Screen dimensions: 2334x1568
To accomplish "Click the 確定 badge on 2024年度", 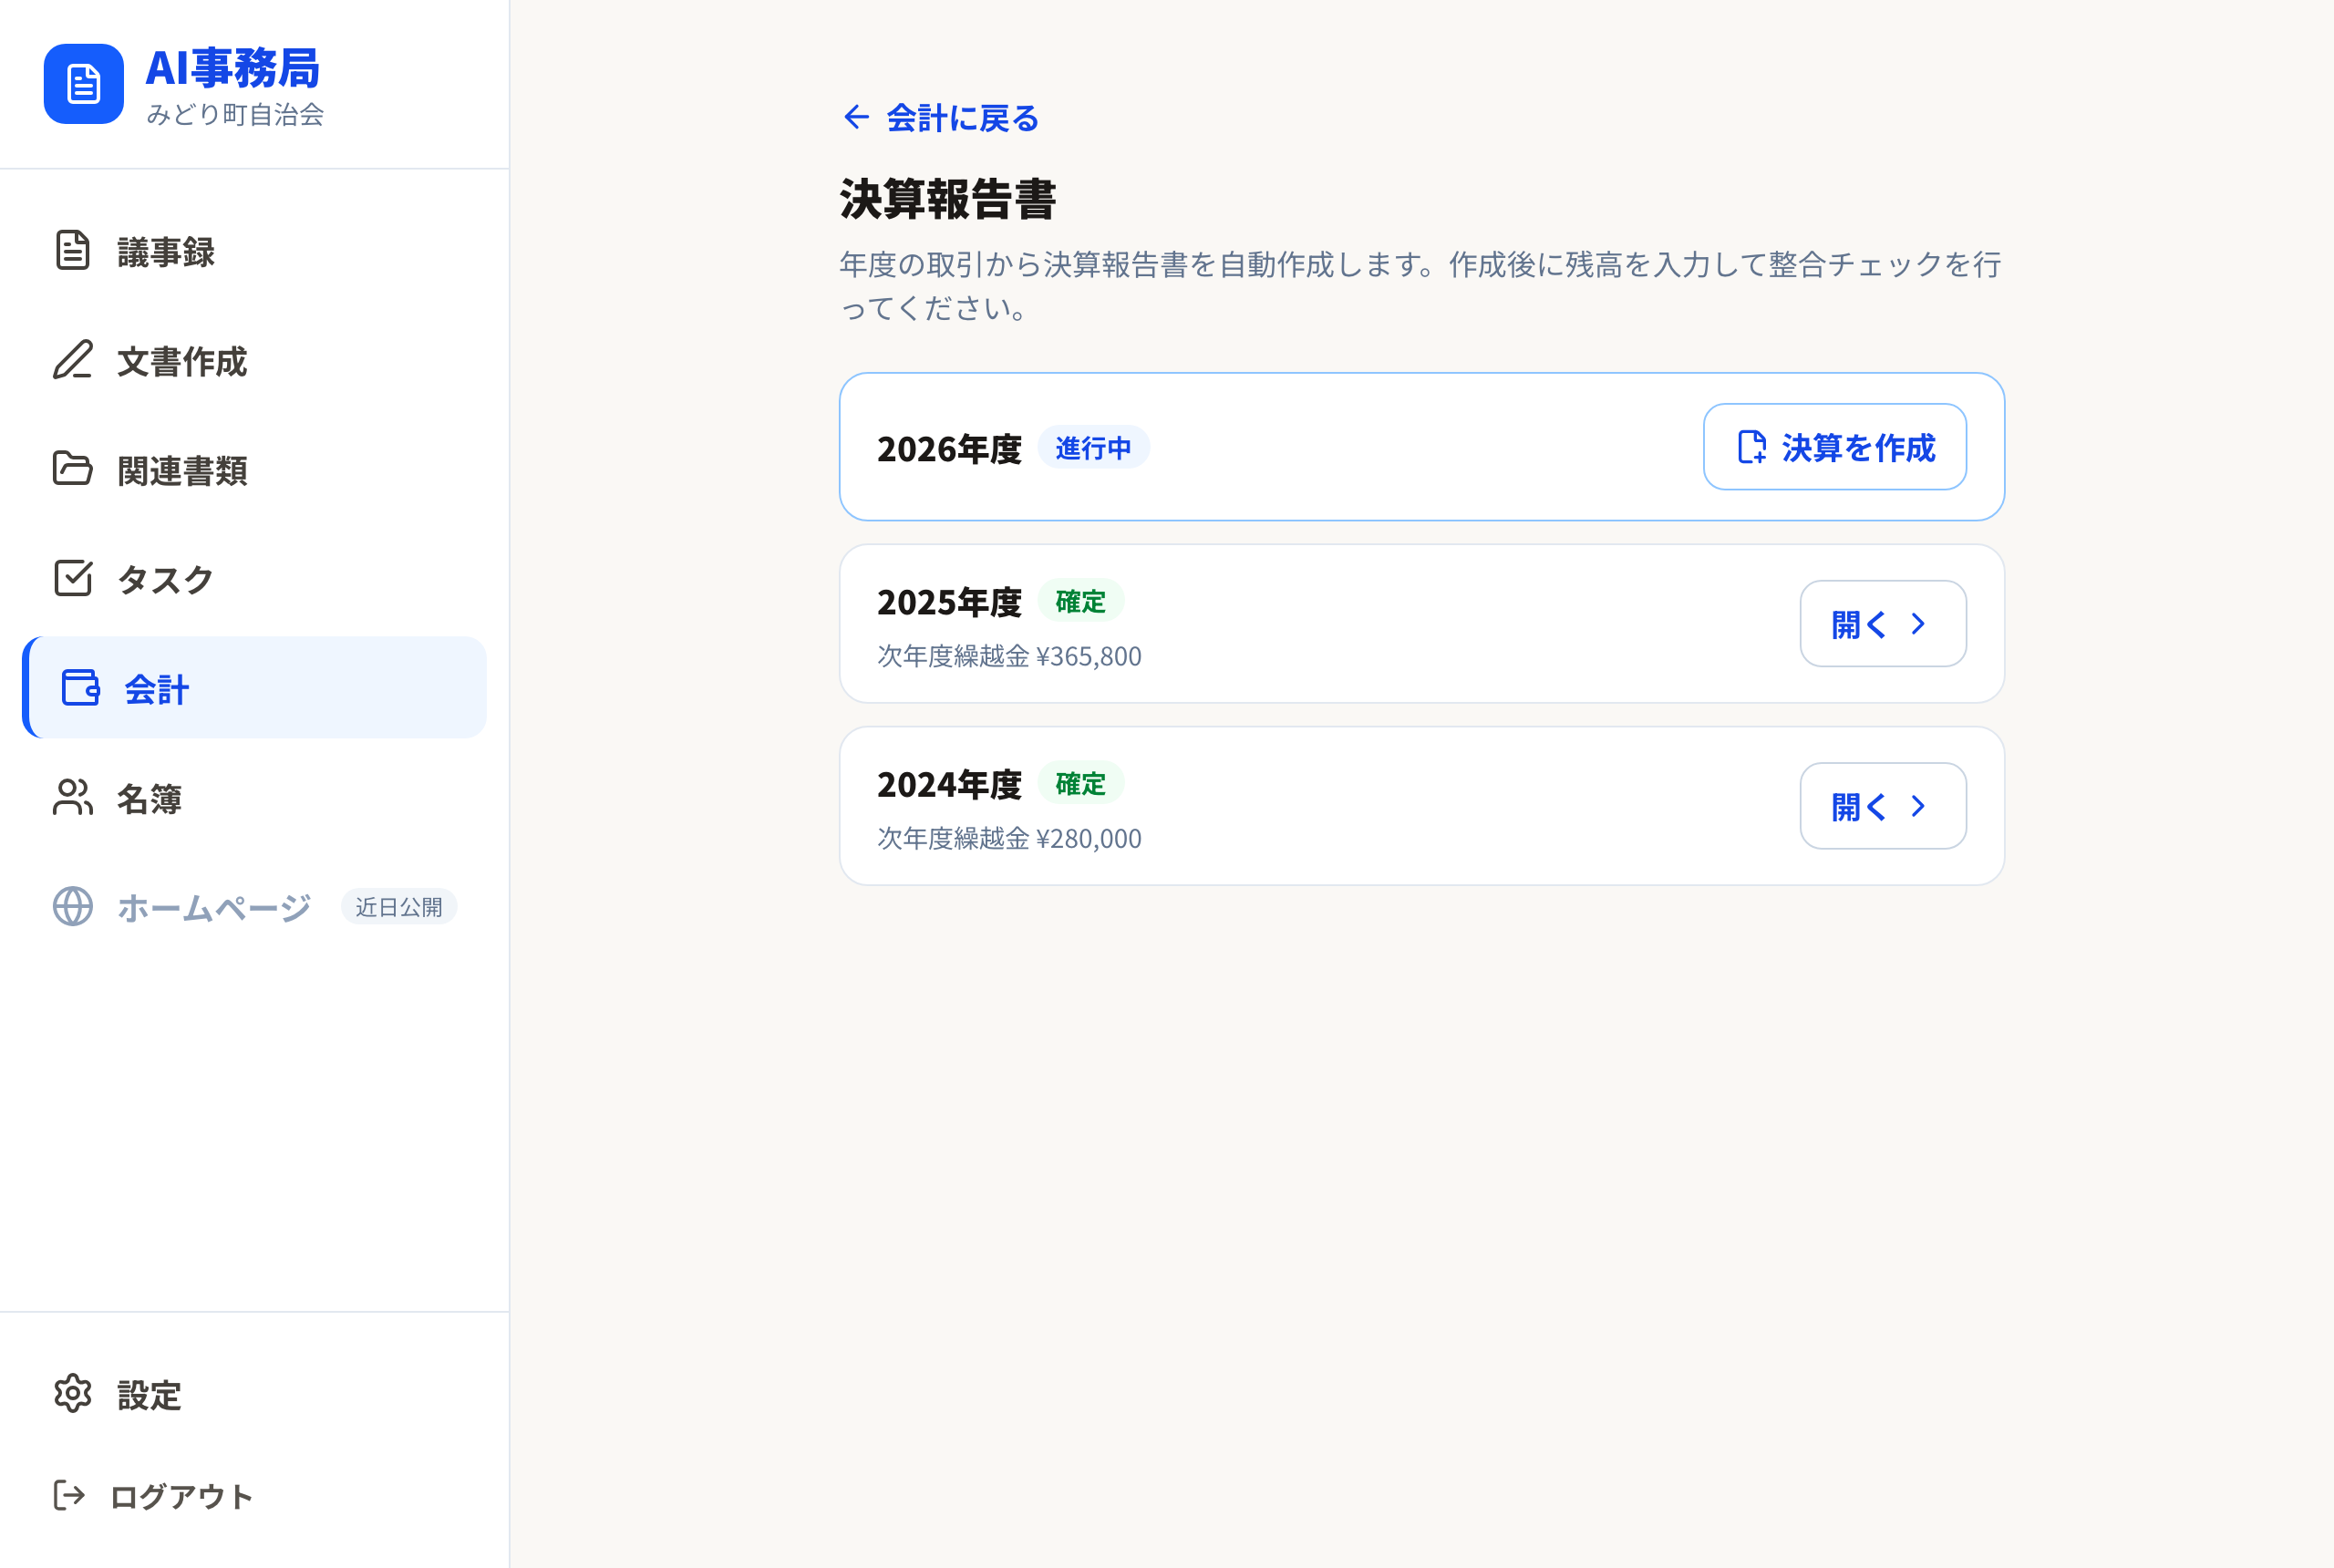I will coord(1081,783).
